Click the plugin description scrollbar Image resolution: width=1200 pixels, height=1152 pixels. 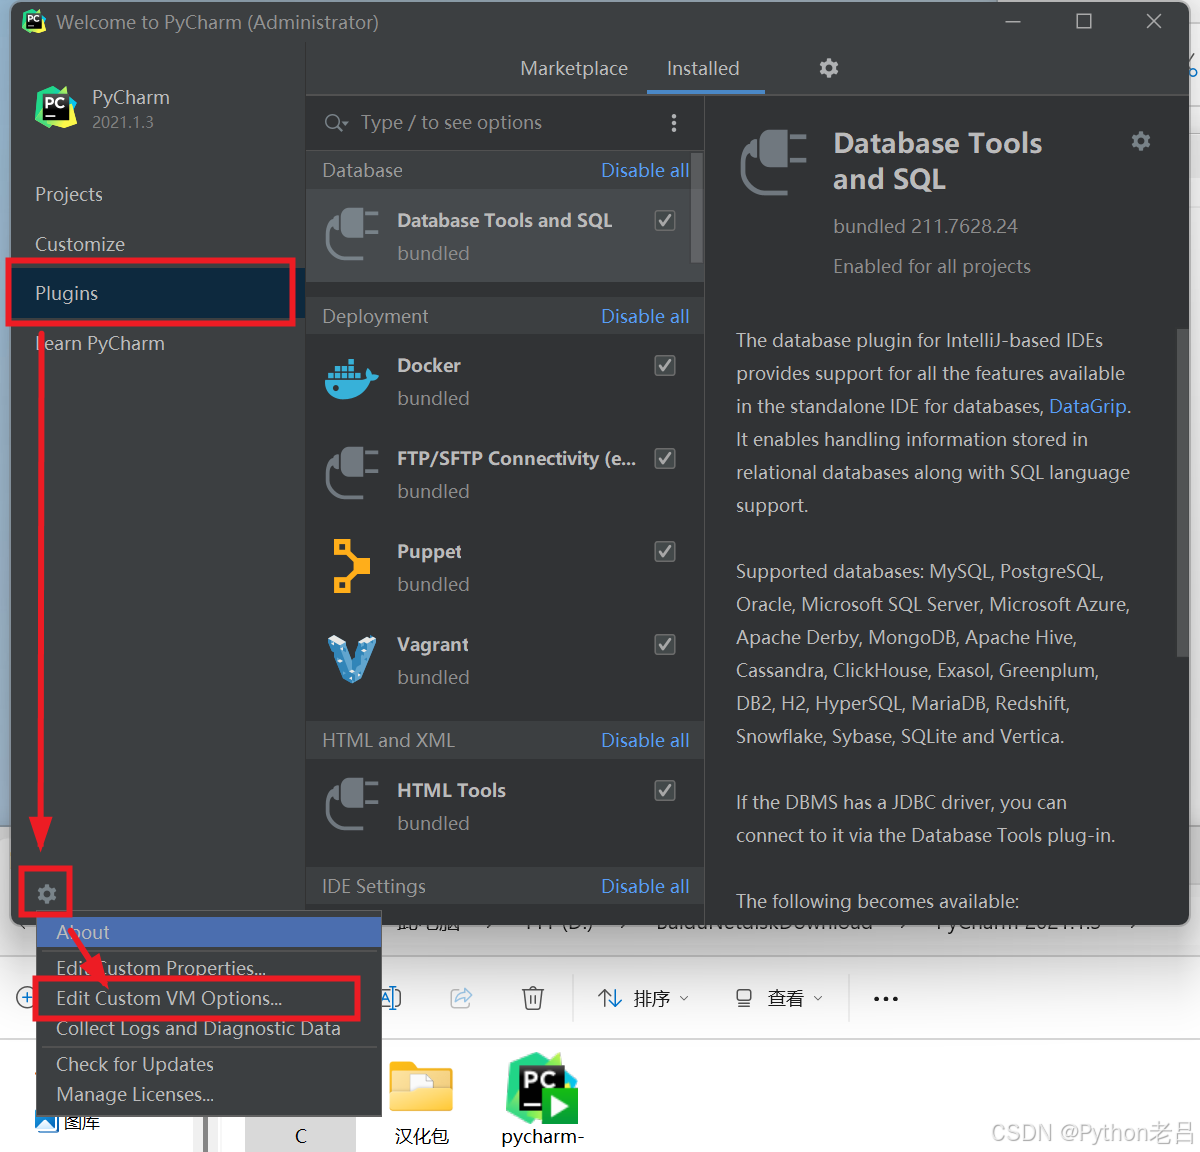coord(1183,493)
